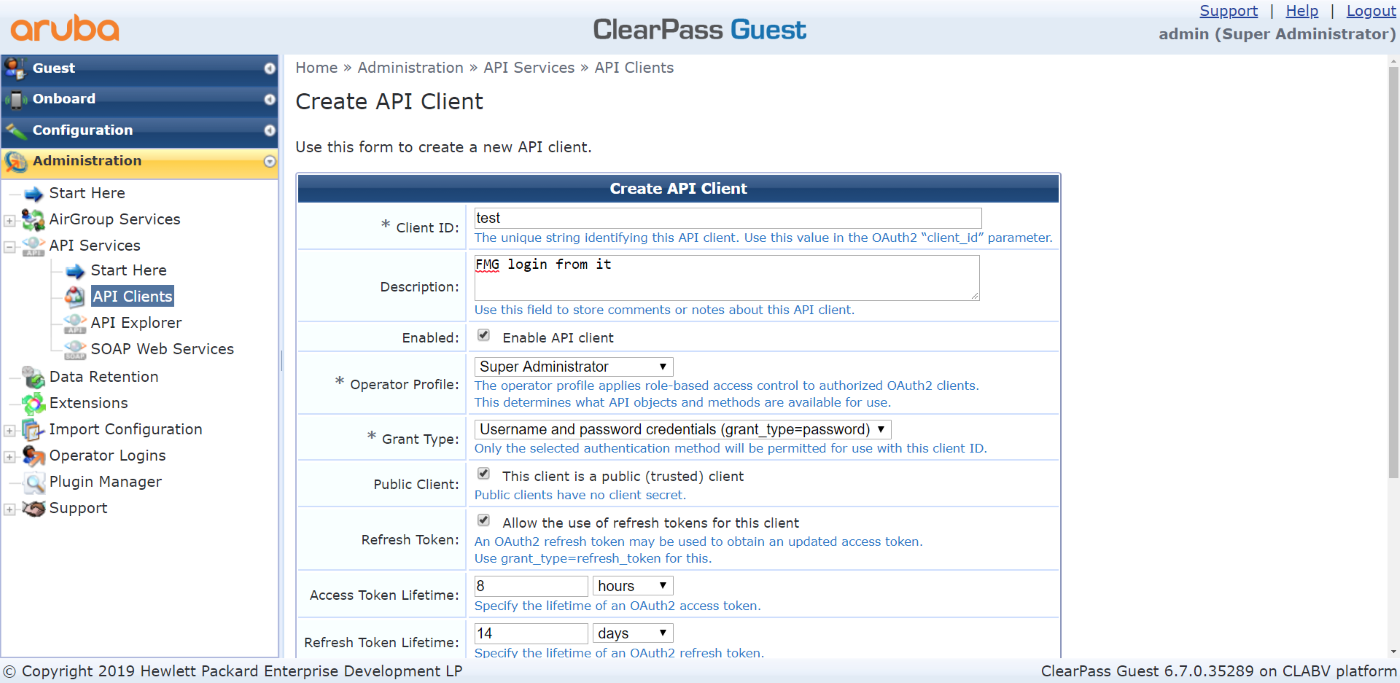Open the Administration menu section
Image resolution: width=1400 pixels, height=683 pixels.
click(140, 161)
